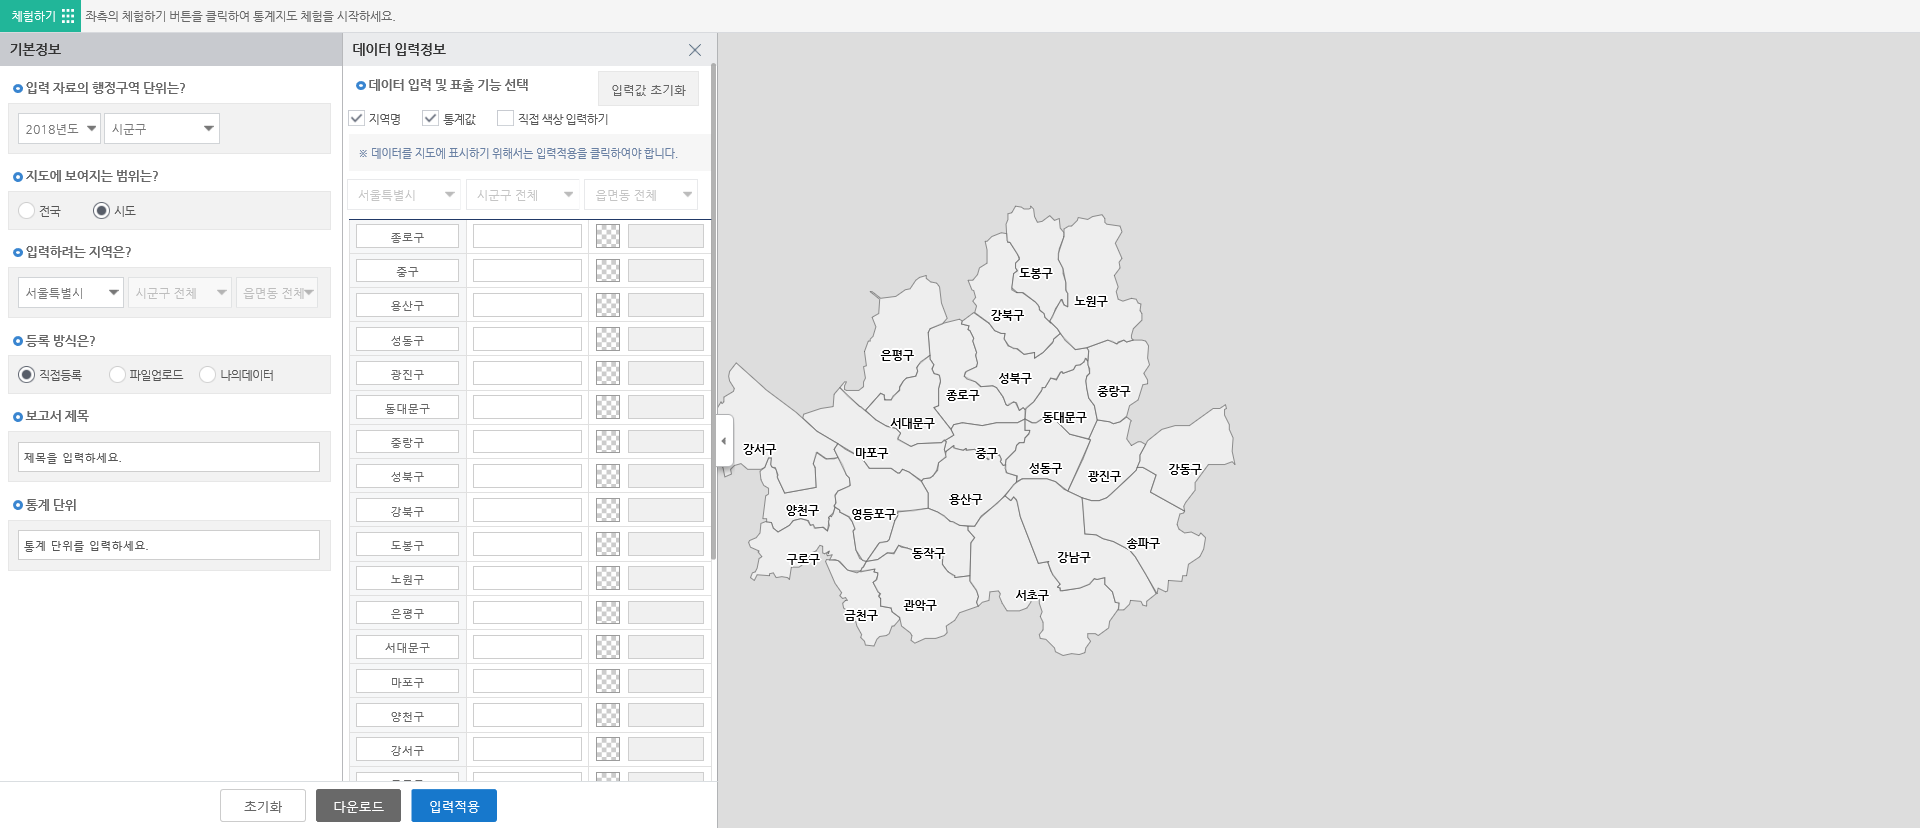Open the 2018년도 year dropdown
This screenshot has height=828, width=1920.
coord(59,129)
